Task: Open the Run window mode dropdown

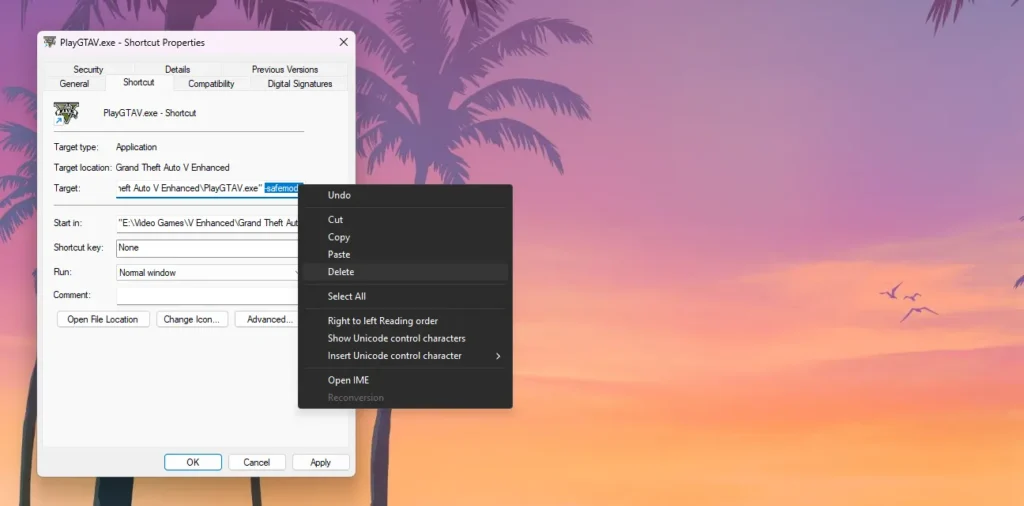Action: click(x=208, y=273)
